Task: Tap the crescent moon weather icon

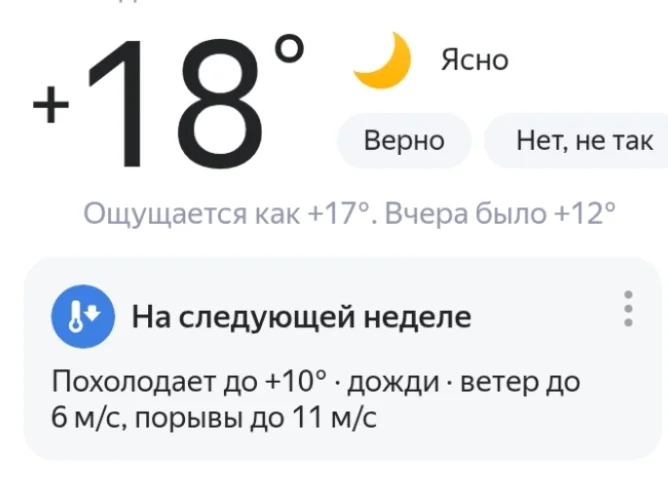Action: [383, 61]
